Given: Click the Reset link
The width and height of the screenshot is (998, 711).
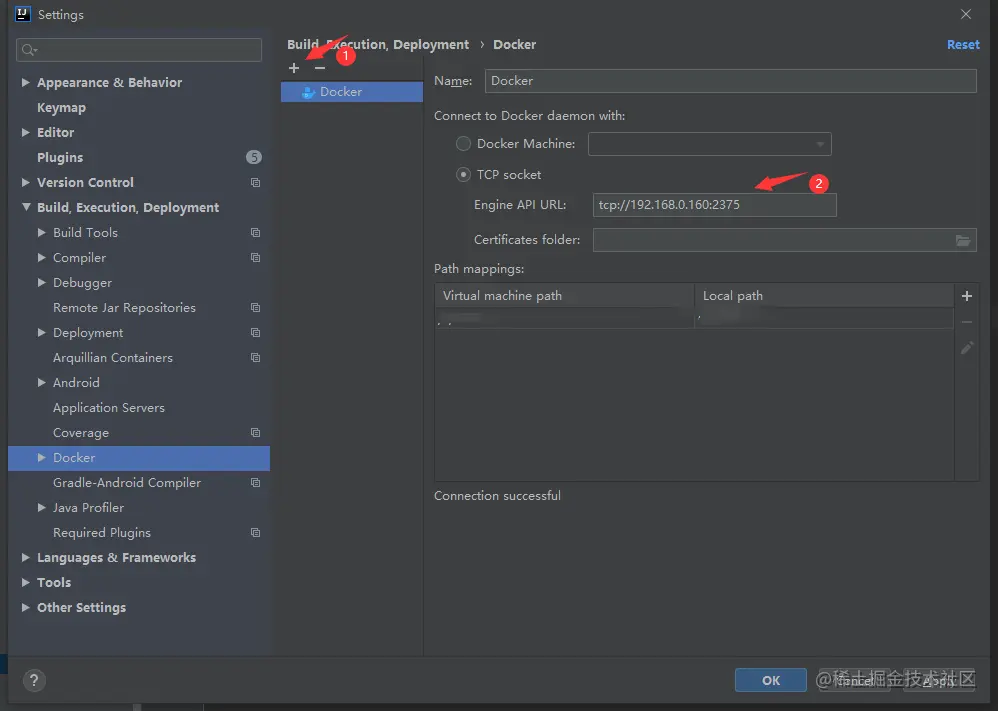Looking at the screenshot, I should [963, 45].
